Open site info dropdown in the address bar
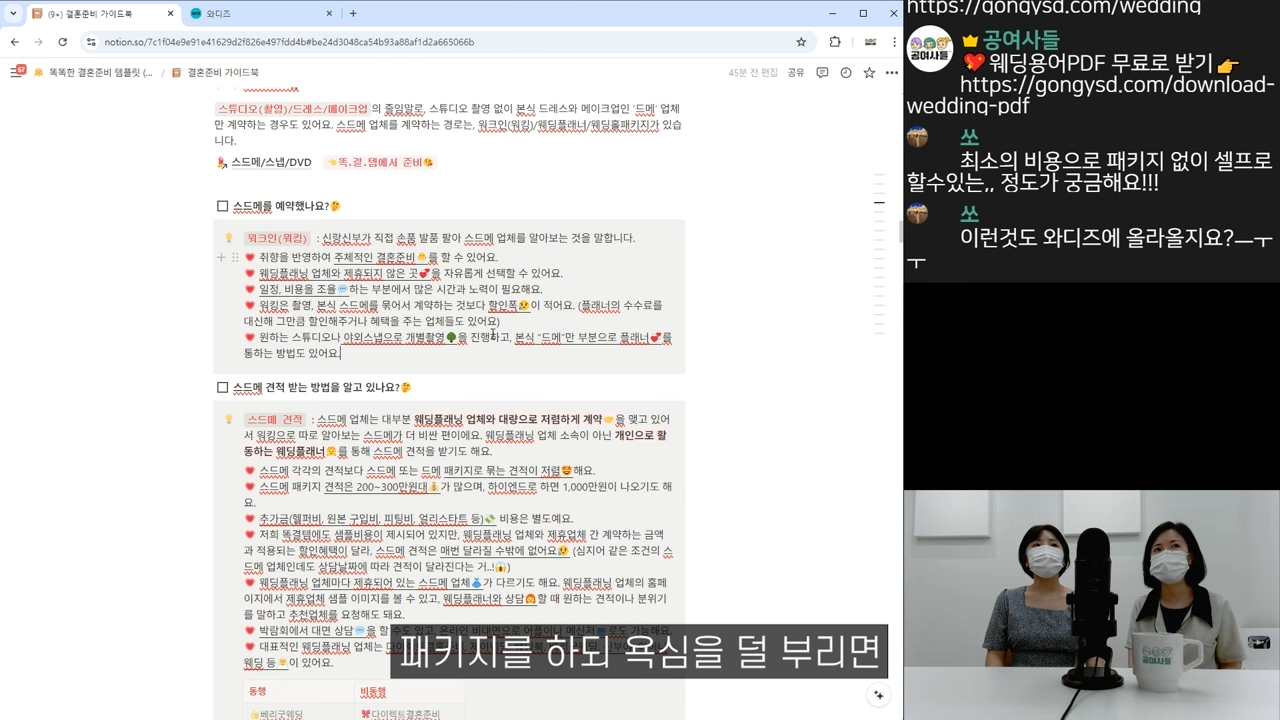1280x720 pixels. click(92, 41)
